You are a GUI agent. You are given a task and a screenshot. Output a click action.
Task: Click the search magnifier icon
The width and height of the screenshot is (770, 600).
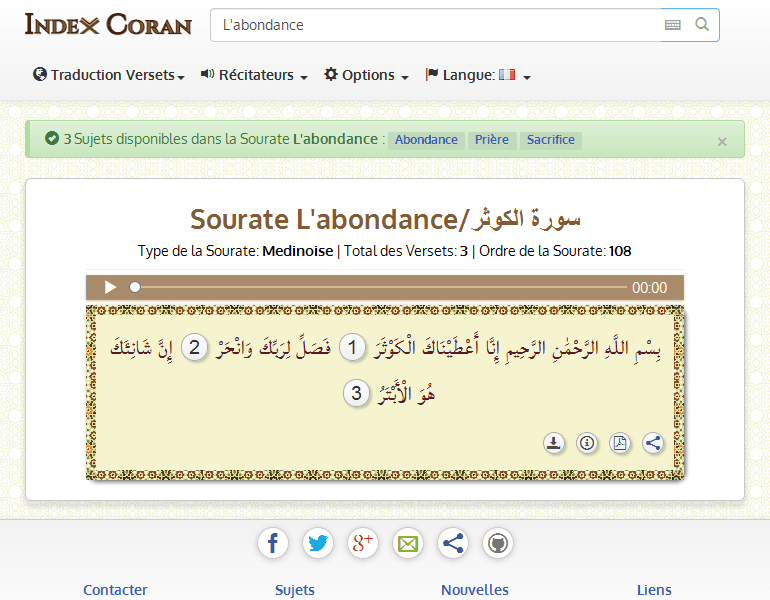click(702, 25)
